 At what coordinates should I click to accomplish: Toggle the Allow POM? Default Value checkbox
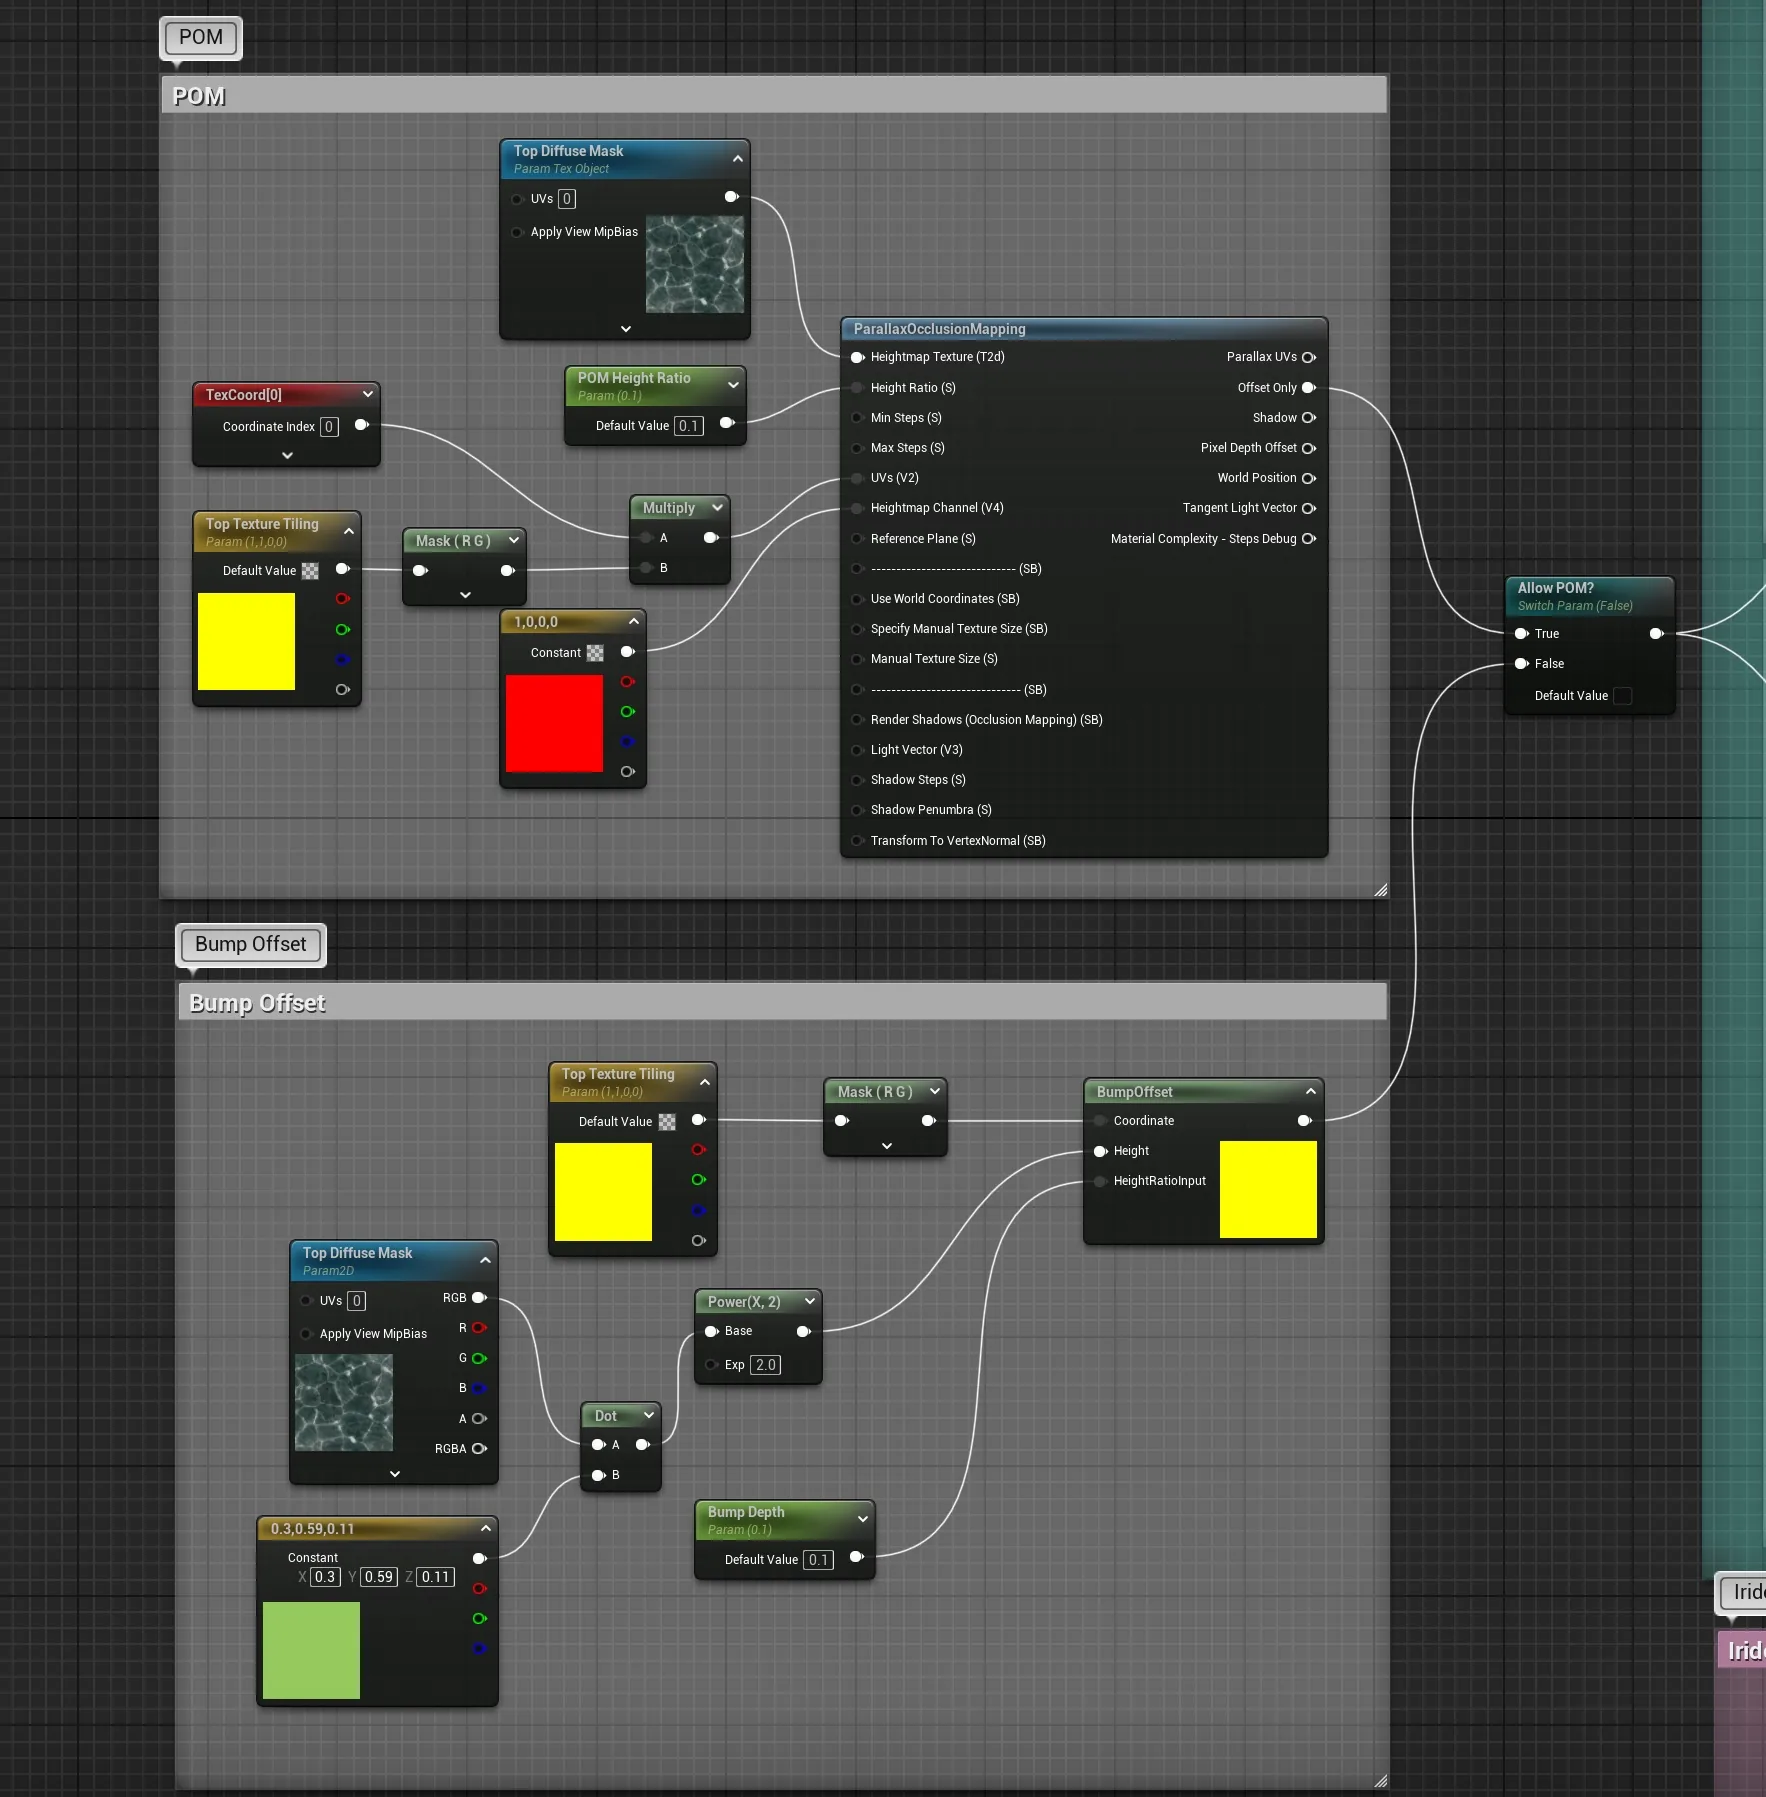[1623, 696]
